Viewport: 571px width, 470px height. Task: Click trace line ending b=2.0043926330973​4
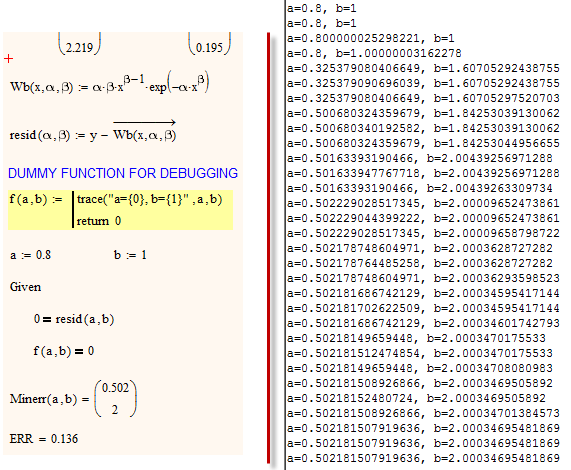coord(420,188)
